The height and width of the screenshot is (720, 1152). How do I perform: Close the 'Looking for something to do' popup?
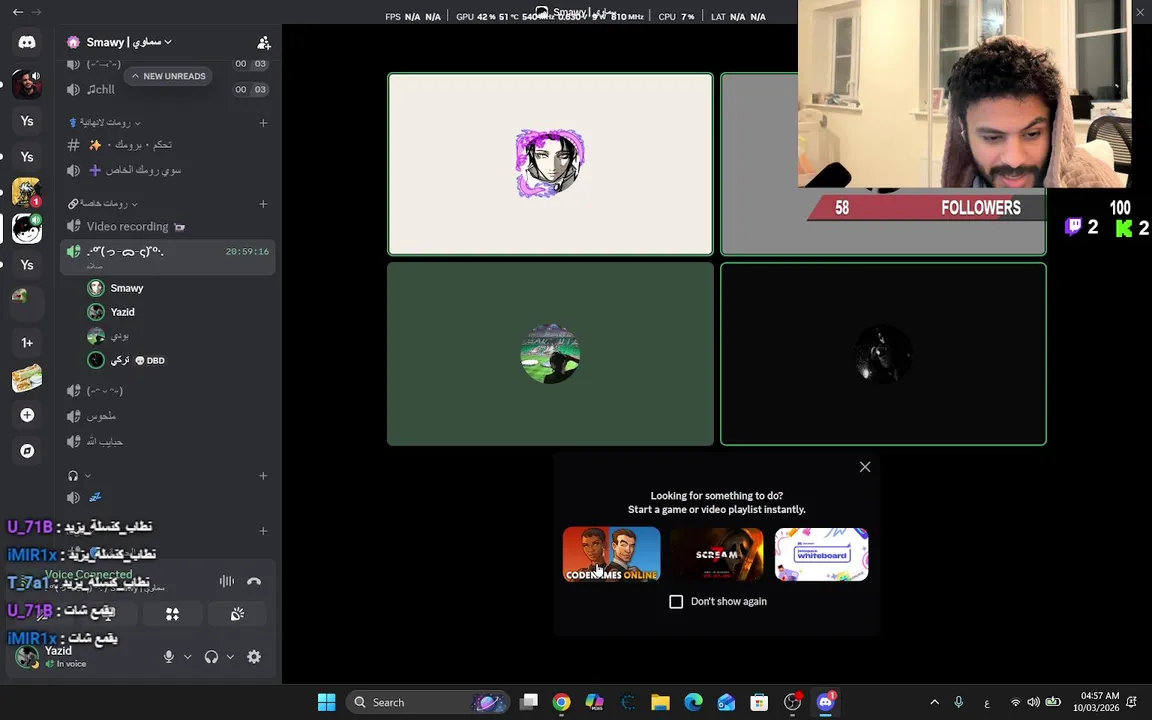point(865,467)
